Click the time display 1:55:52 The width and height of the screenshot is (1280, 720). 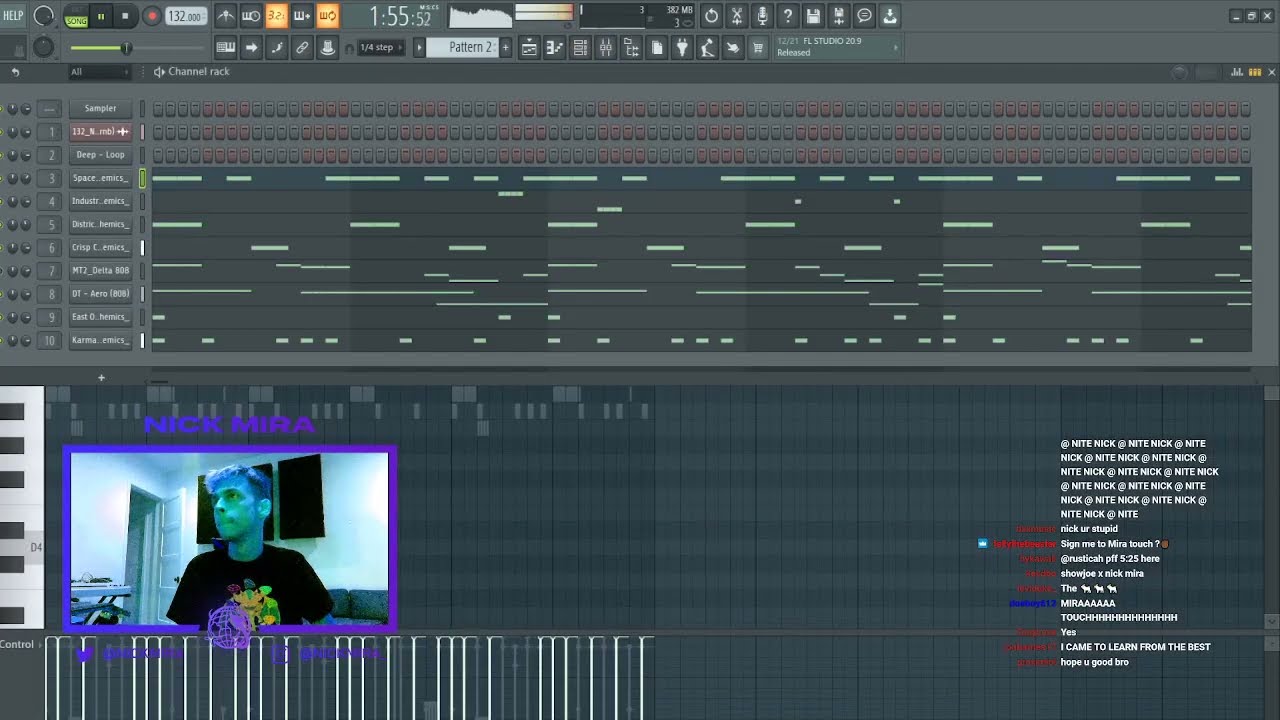pos(400,16)
